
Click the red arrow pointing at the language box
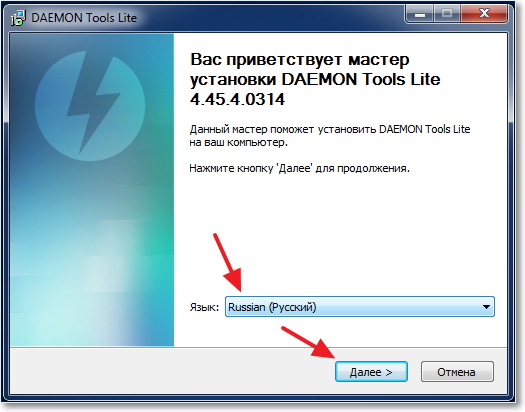point(228,262)
